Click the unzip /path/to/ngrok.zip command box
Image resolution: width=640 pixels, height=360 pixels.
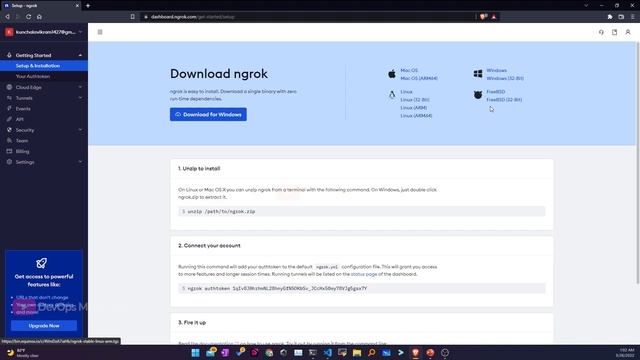click(x=362, y=211)
